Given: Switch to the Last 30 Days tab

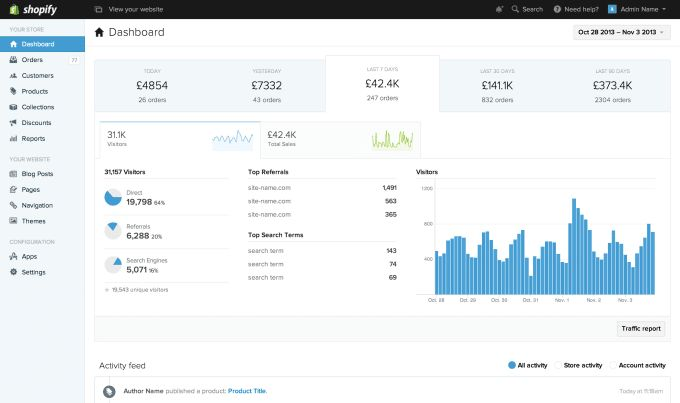Looking at the screenshot, I should click(x=497, y=85).
